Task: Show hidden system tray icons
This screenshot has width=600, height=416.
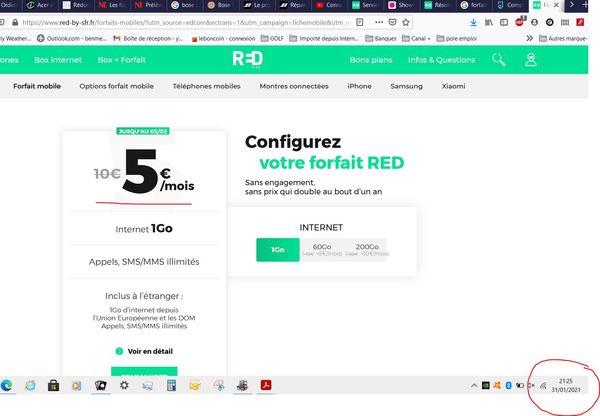Action: click(474, 385)
